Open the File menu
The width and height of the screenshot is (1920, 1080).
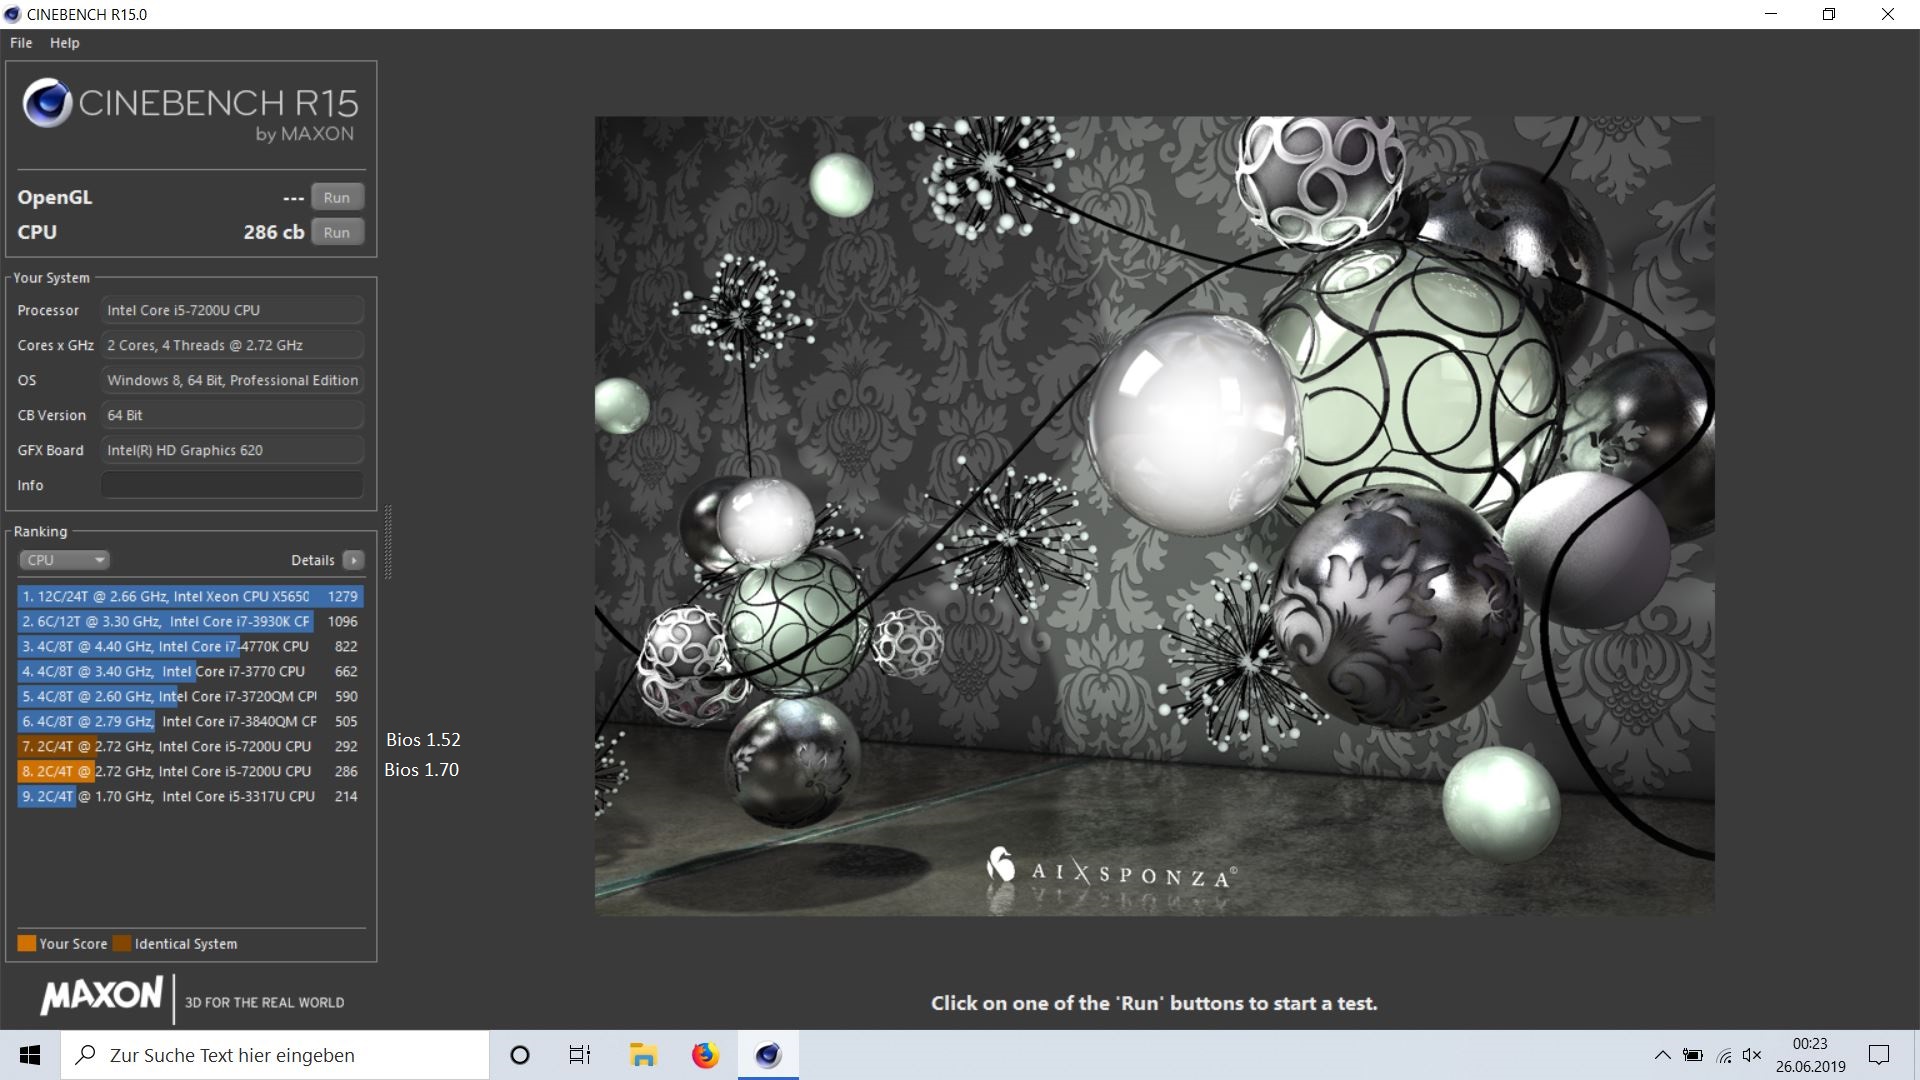coord(21,43)
